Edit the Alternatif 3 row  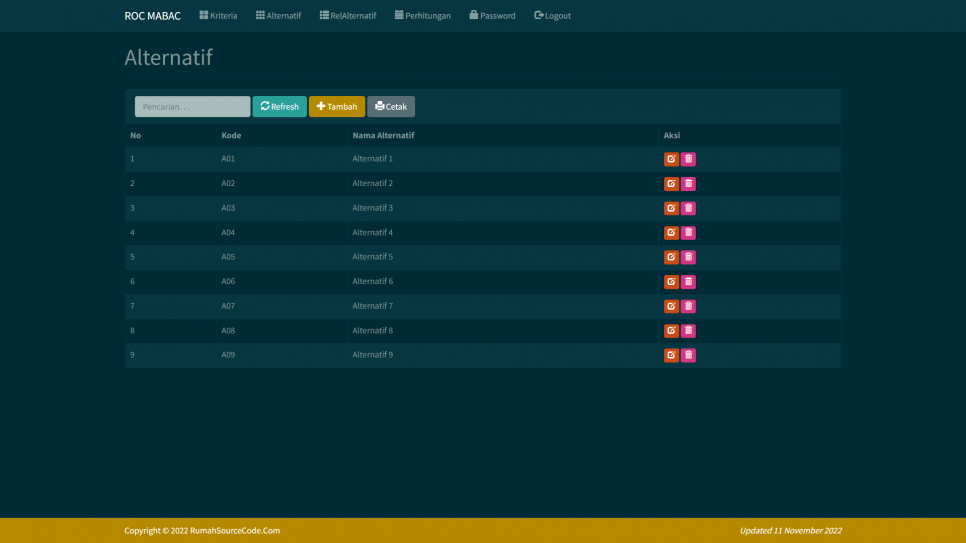click(x=671, y=208)
